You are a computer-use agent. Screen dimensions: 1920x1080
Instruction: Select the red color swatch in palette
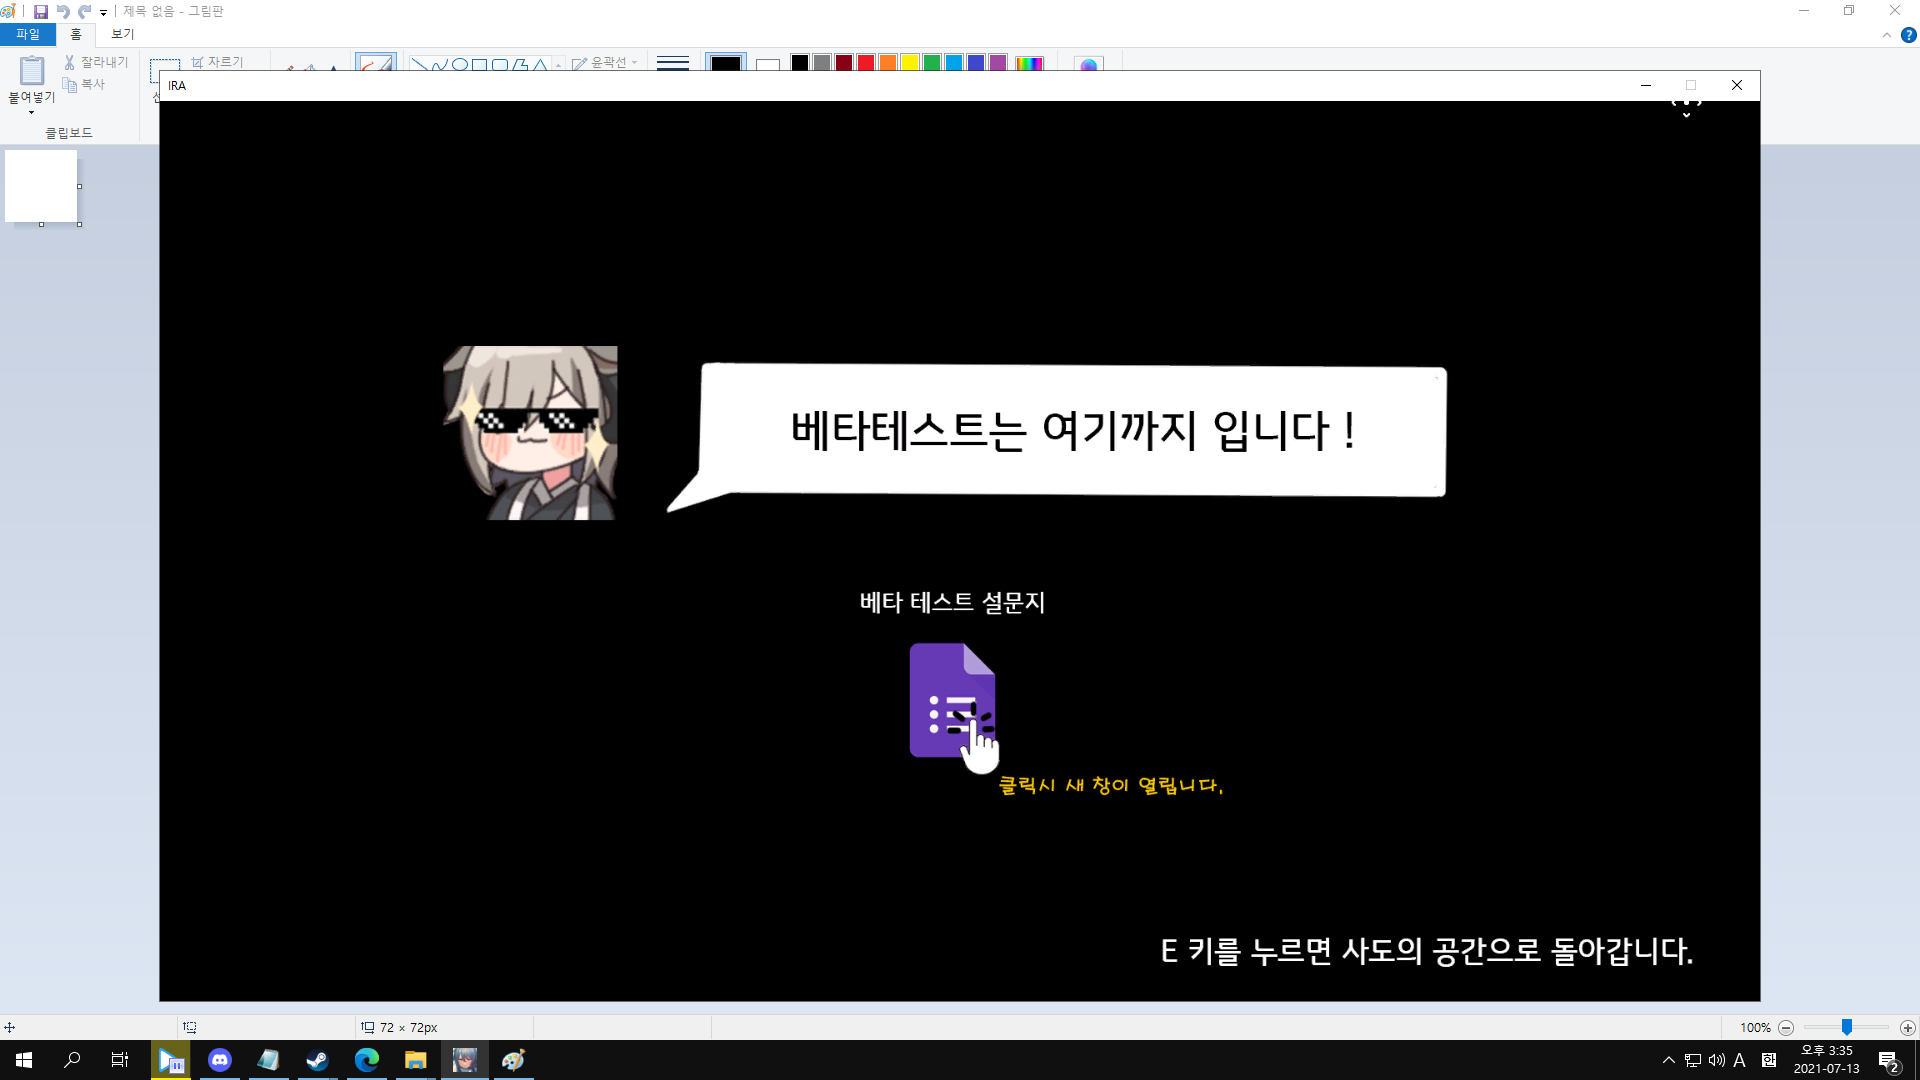click(x=866, y=63)
